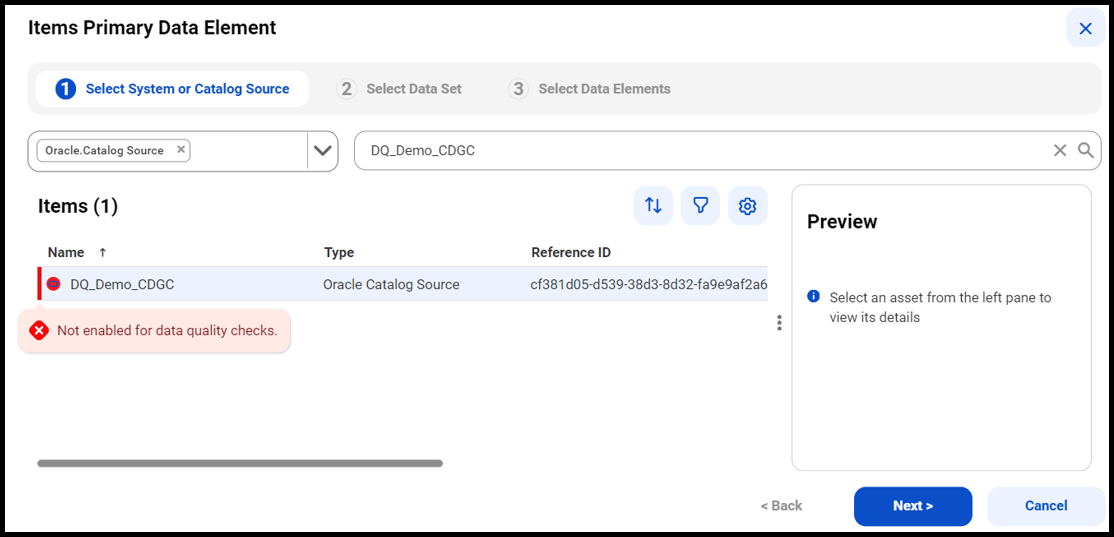
Task: Open the filter funnel icon
Action: tap(701, 206)
